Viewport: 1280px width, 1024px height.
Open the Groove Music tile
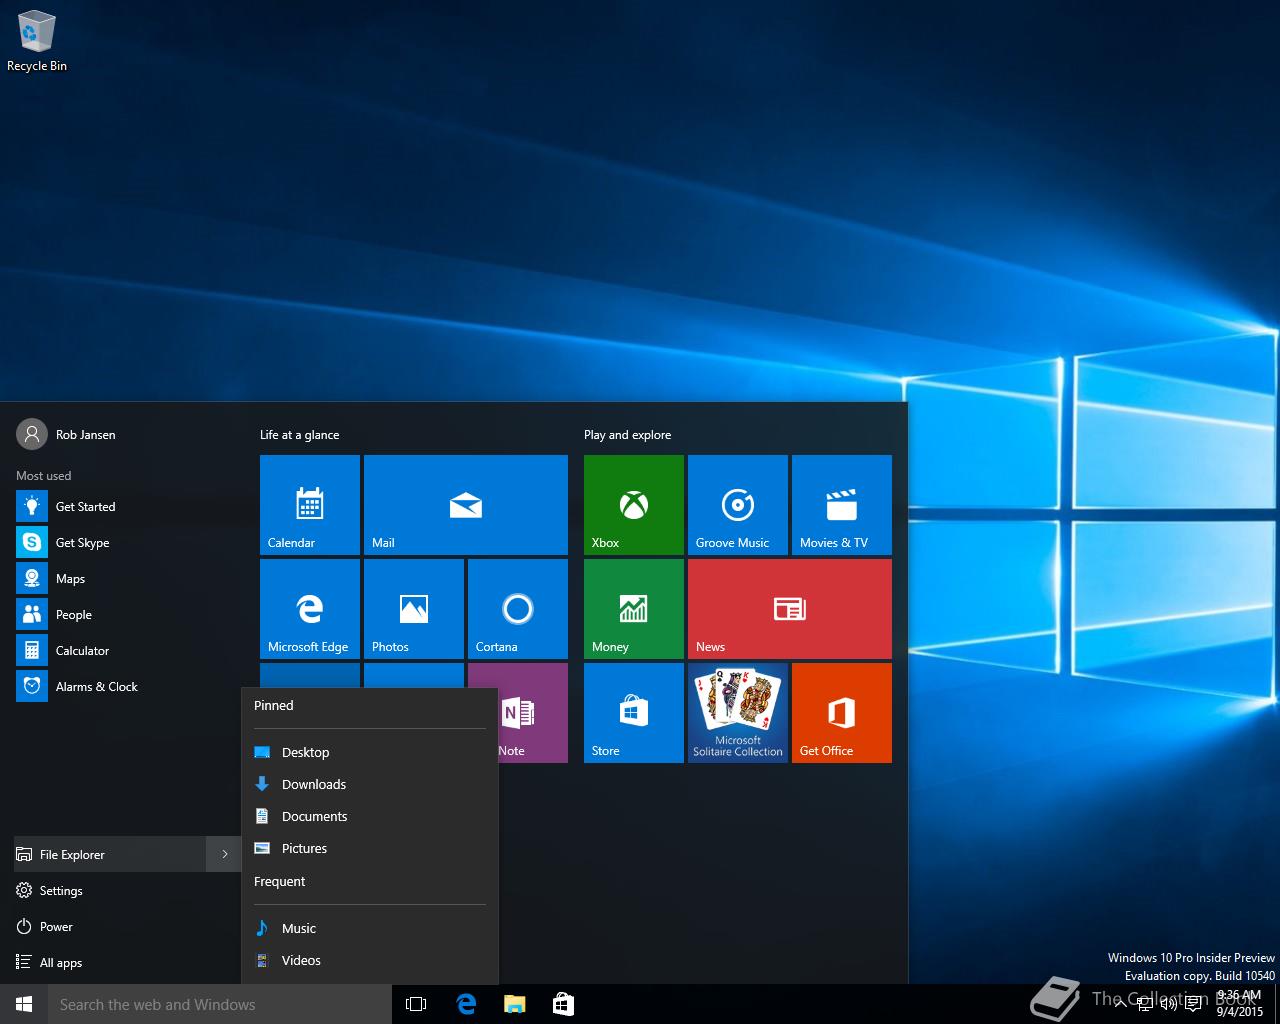(738, 505)
